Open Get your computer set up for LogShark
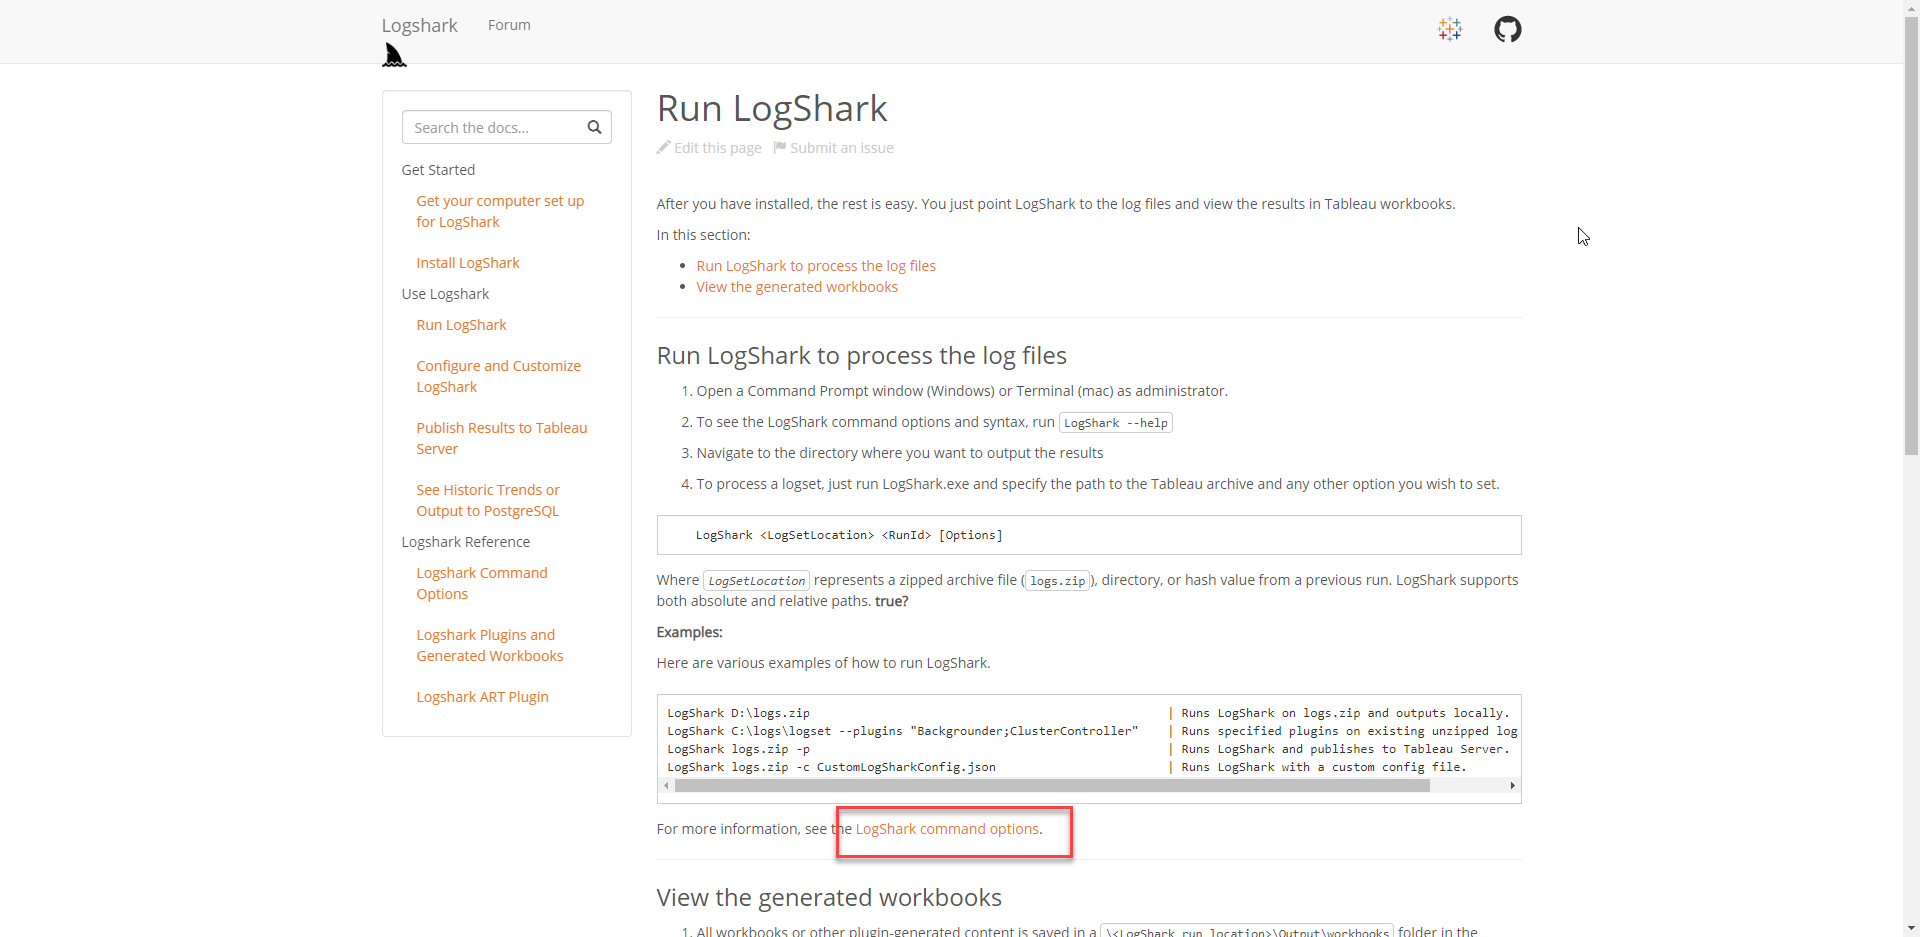This screenshot has height=937, width=1920. click(x=500, y=211)
